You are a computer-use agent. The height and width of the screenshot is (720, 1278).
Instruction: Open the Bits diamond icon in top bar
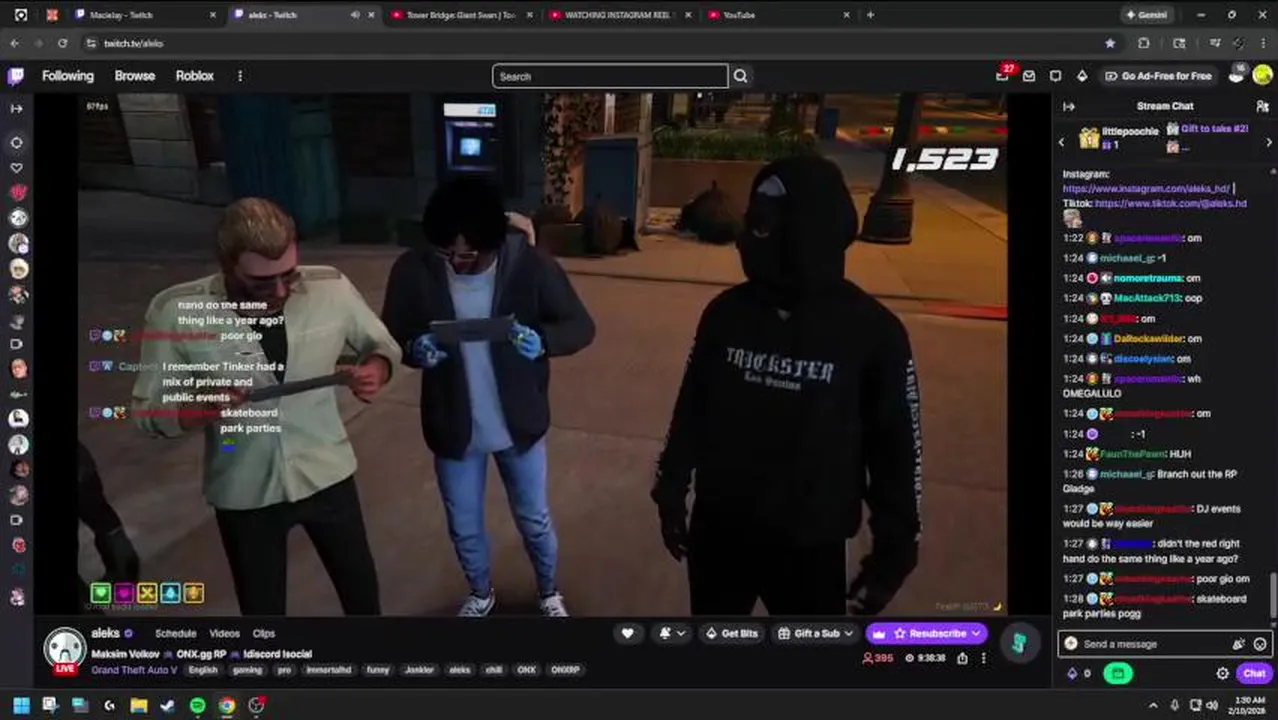pyautogui.click(x=1082, y=76)
